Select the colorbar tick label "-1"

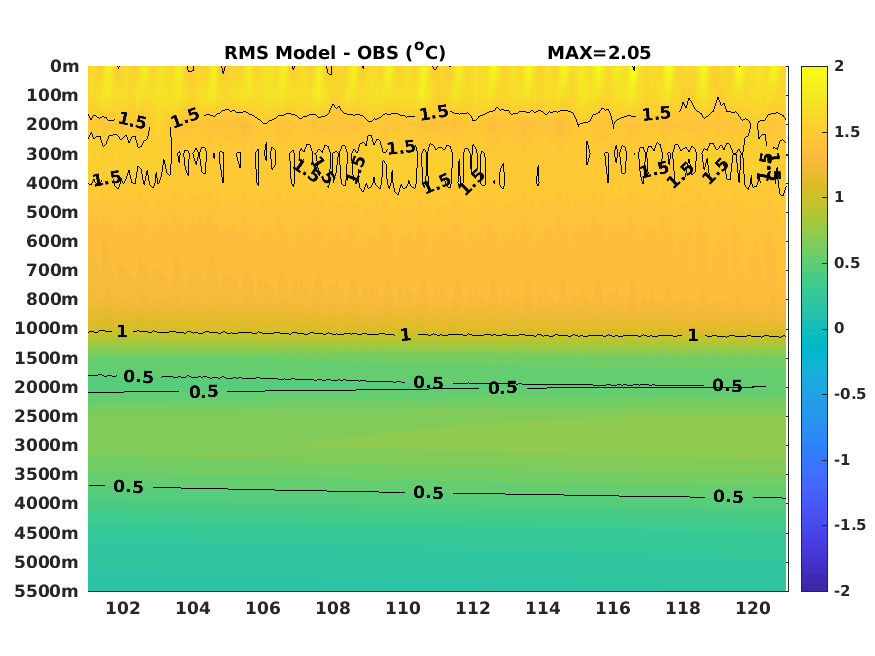(842, 460)
